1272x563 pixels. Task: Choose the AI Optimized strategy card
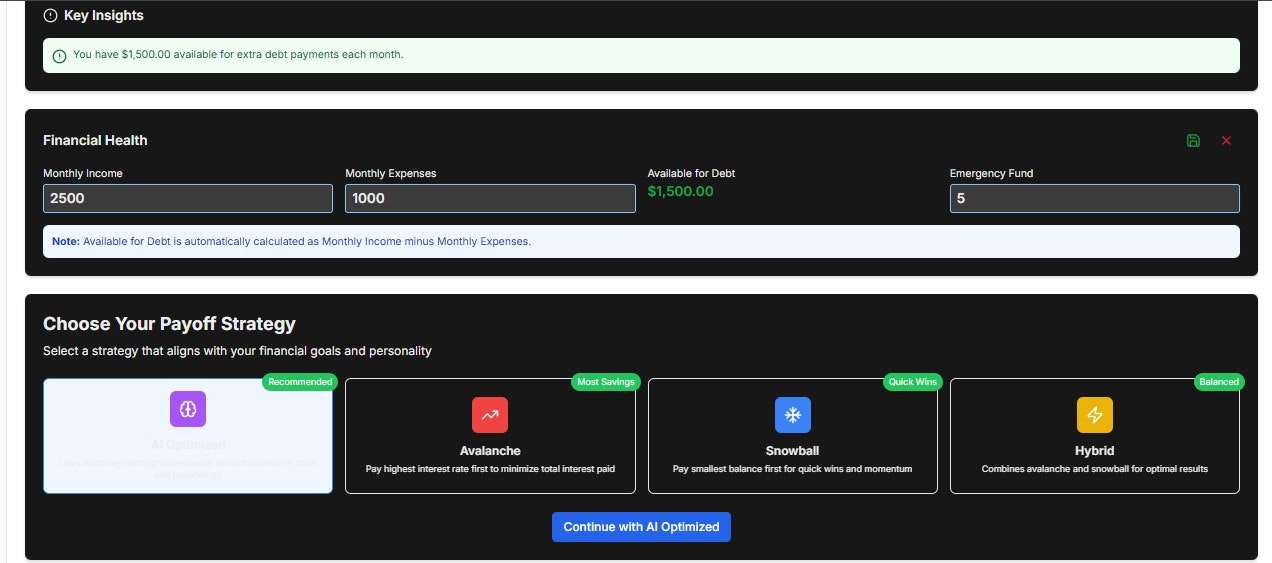coord(188,436)
